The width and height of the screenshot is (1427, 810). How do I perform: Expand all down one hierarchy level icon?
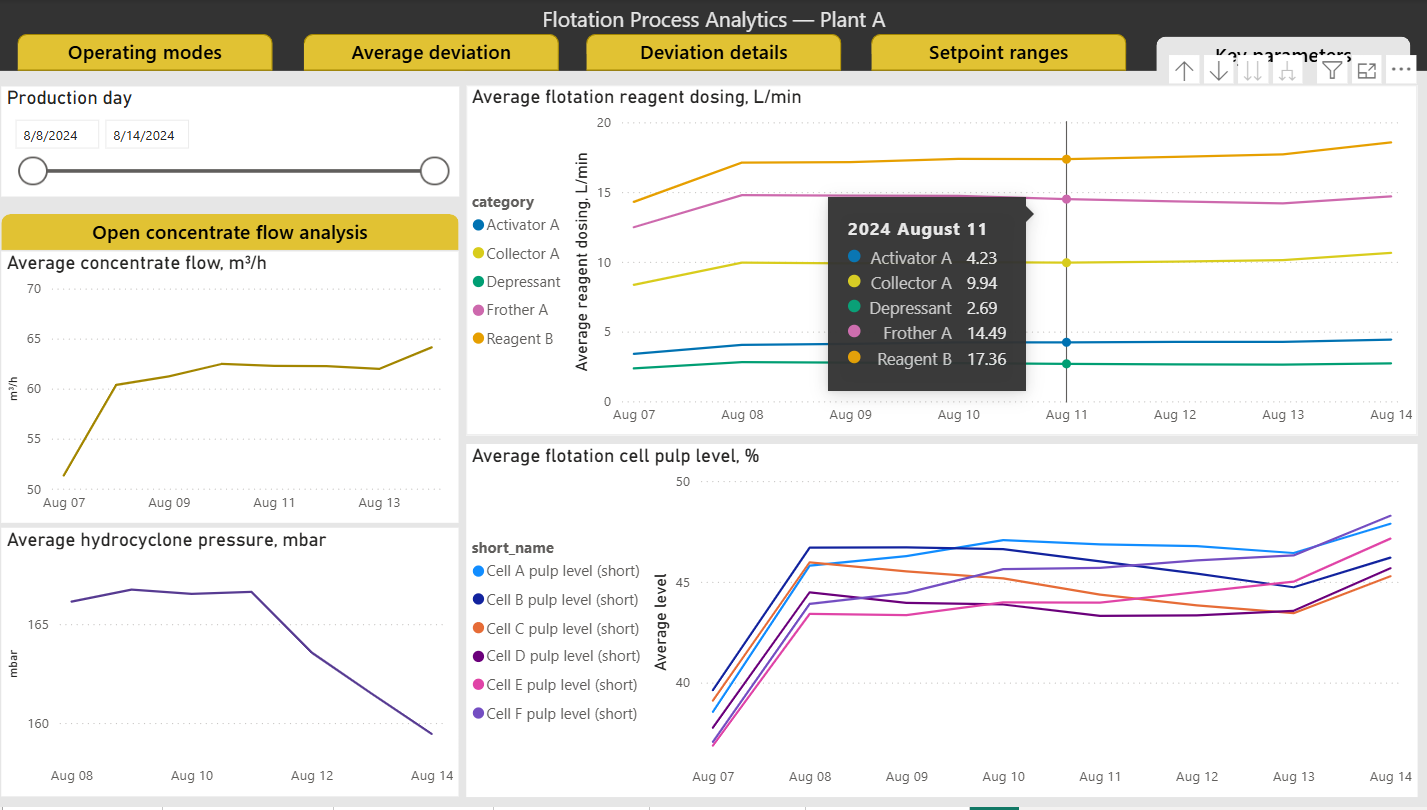pyautogui.click(x=1287, y=71)
